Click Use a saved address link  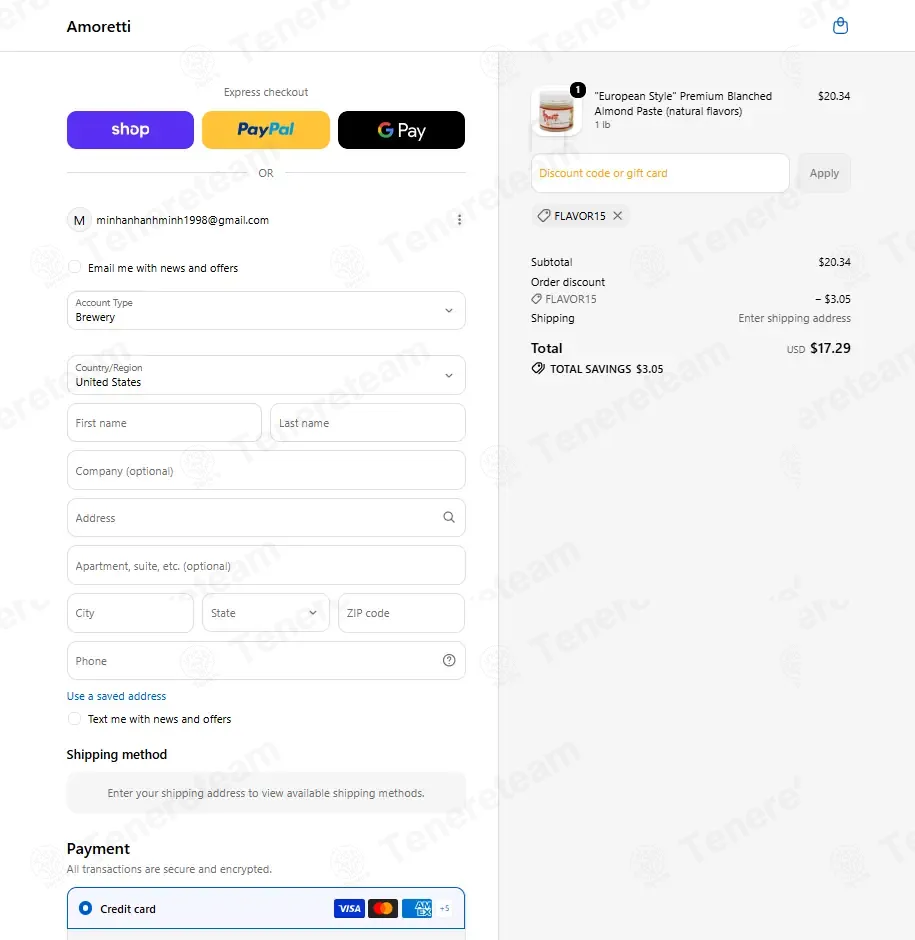(116, 696)
